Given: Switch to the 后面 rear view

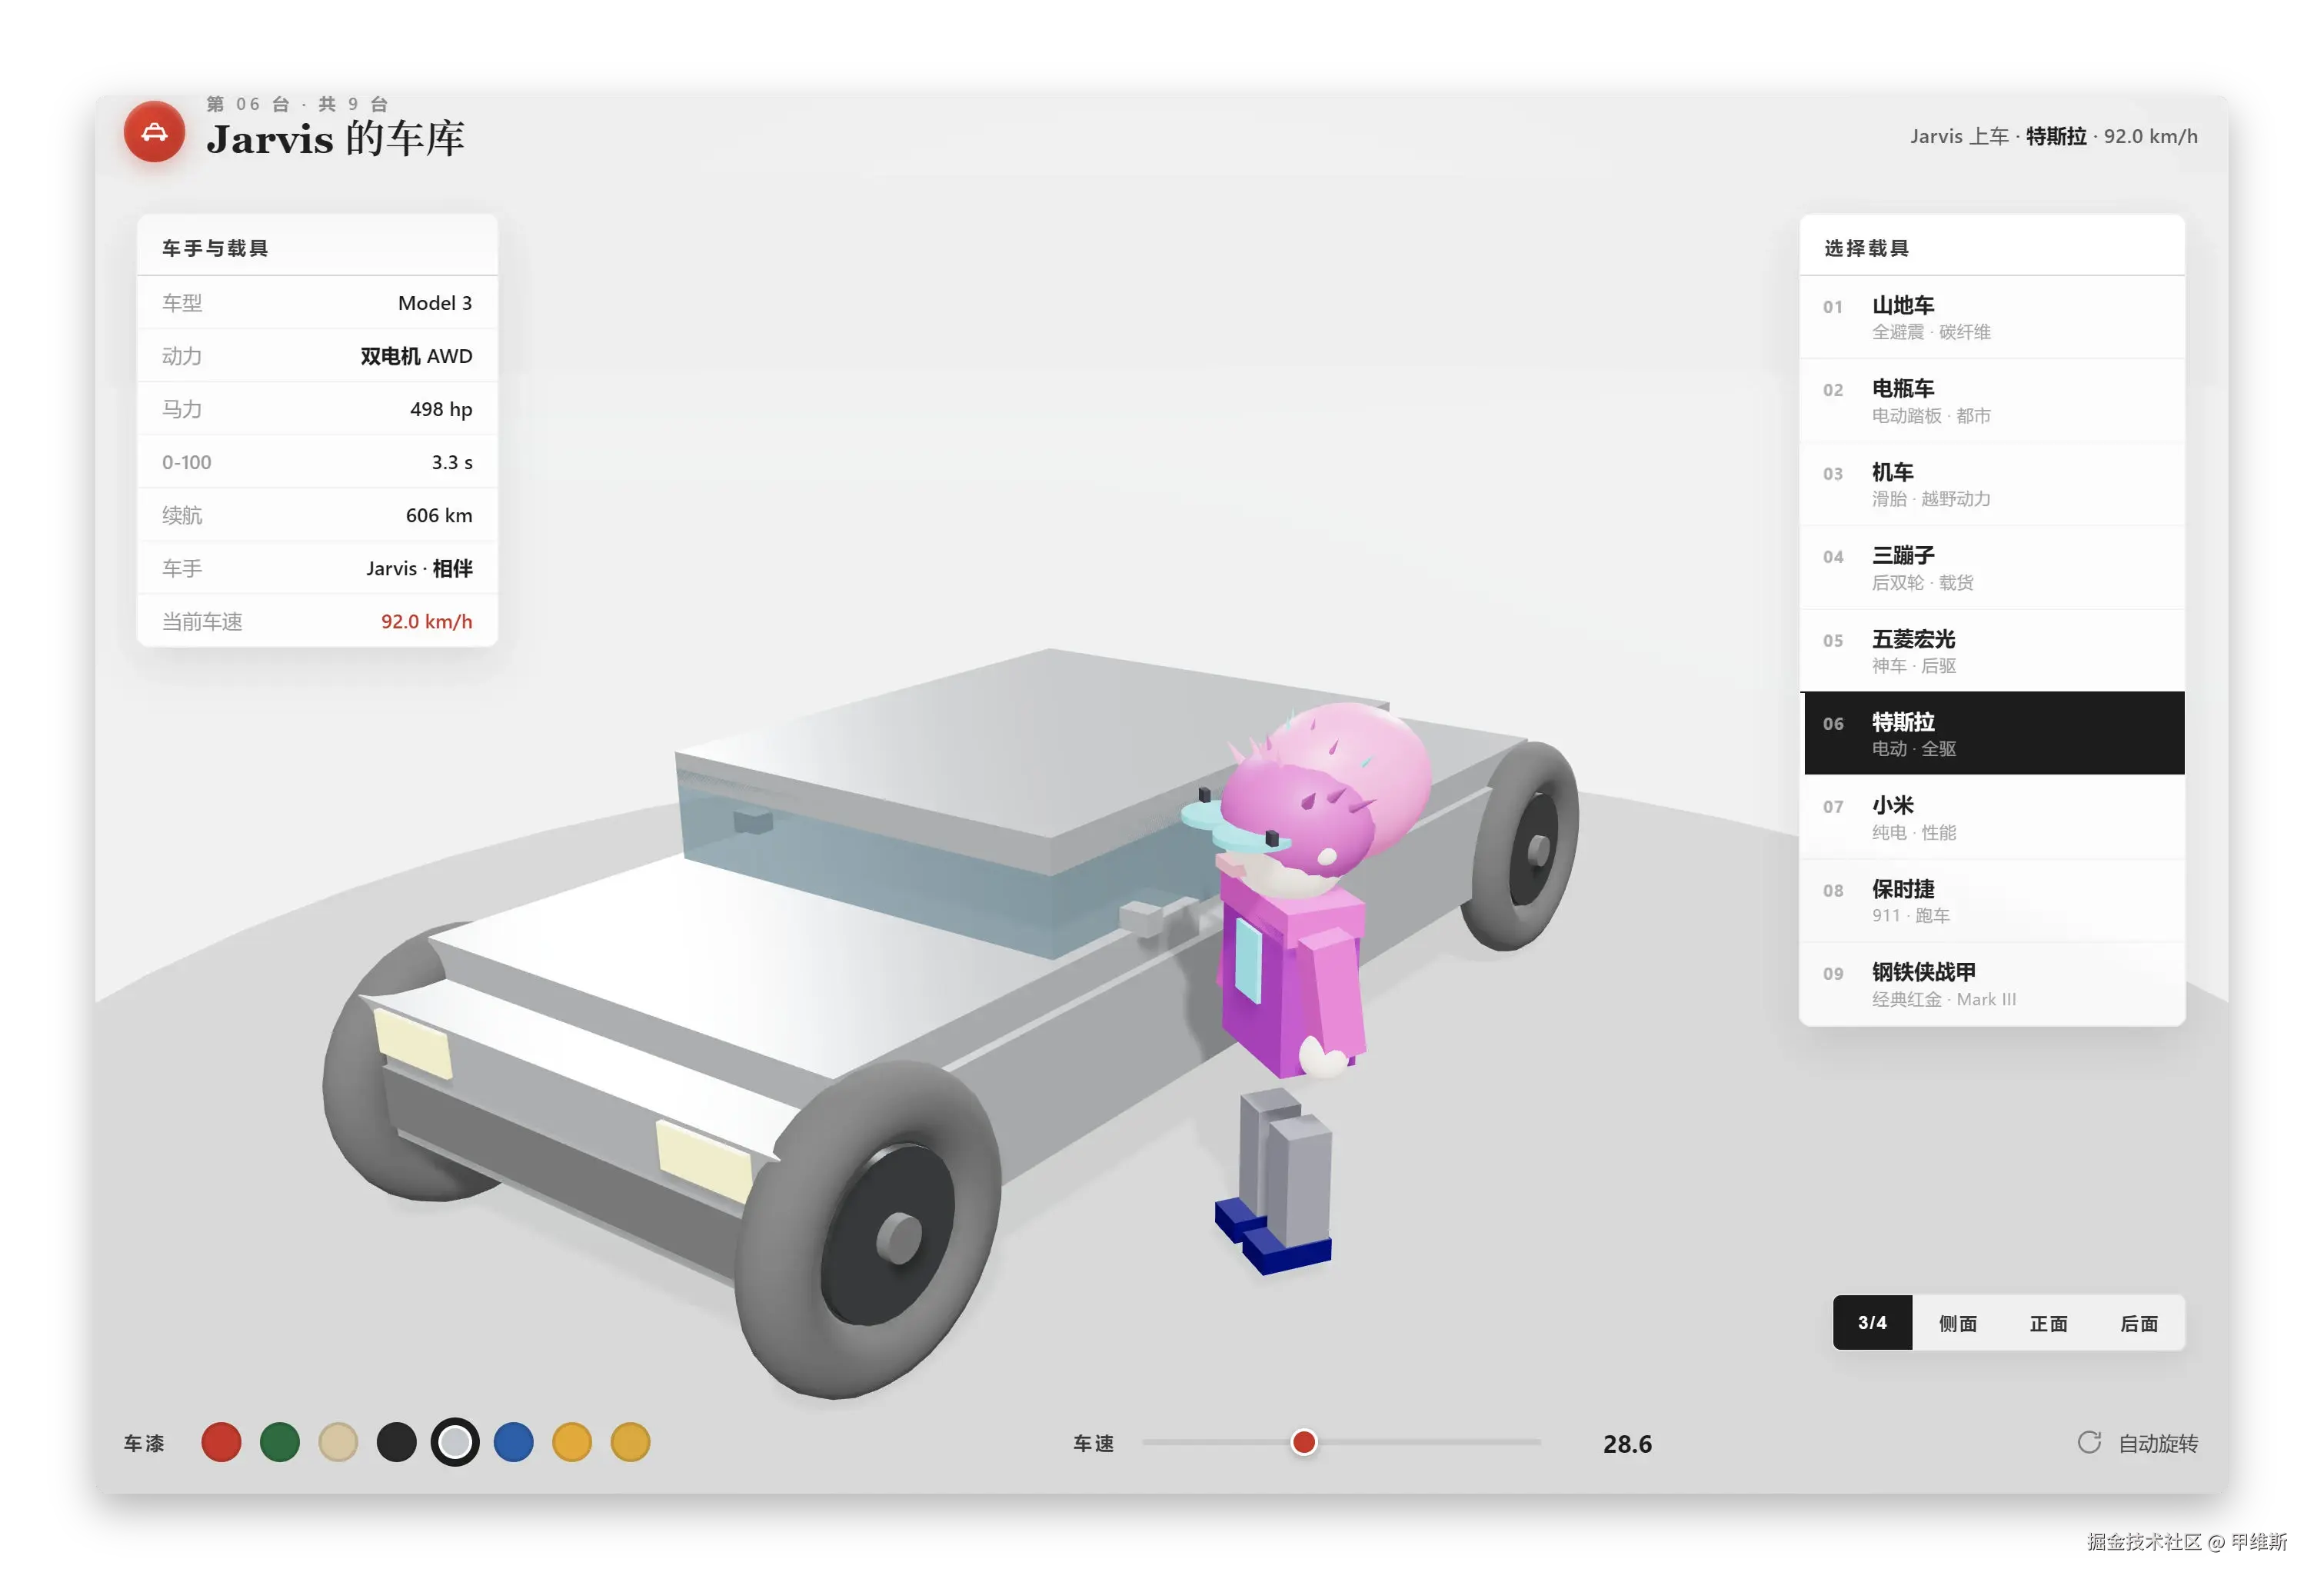Looking at the screenshot, I should 2139,1323.
